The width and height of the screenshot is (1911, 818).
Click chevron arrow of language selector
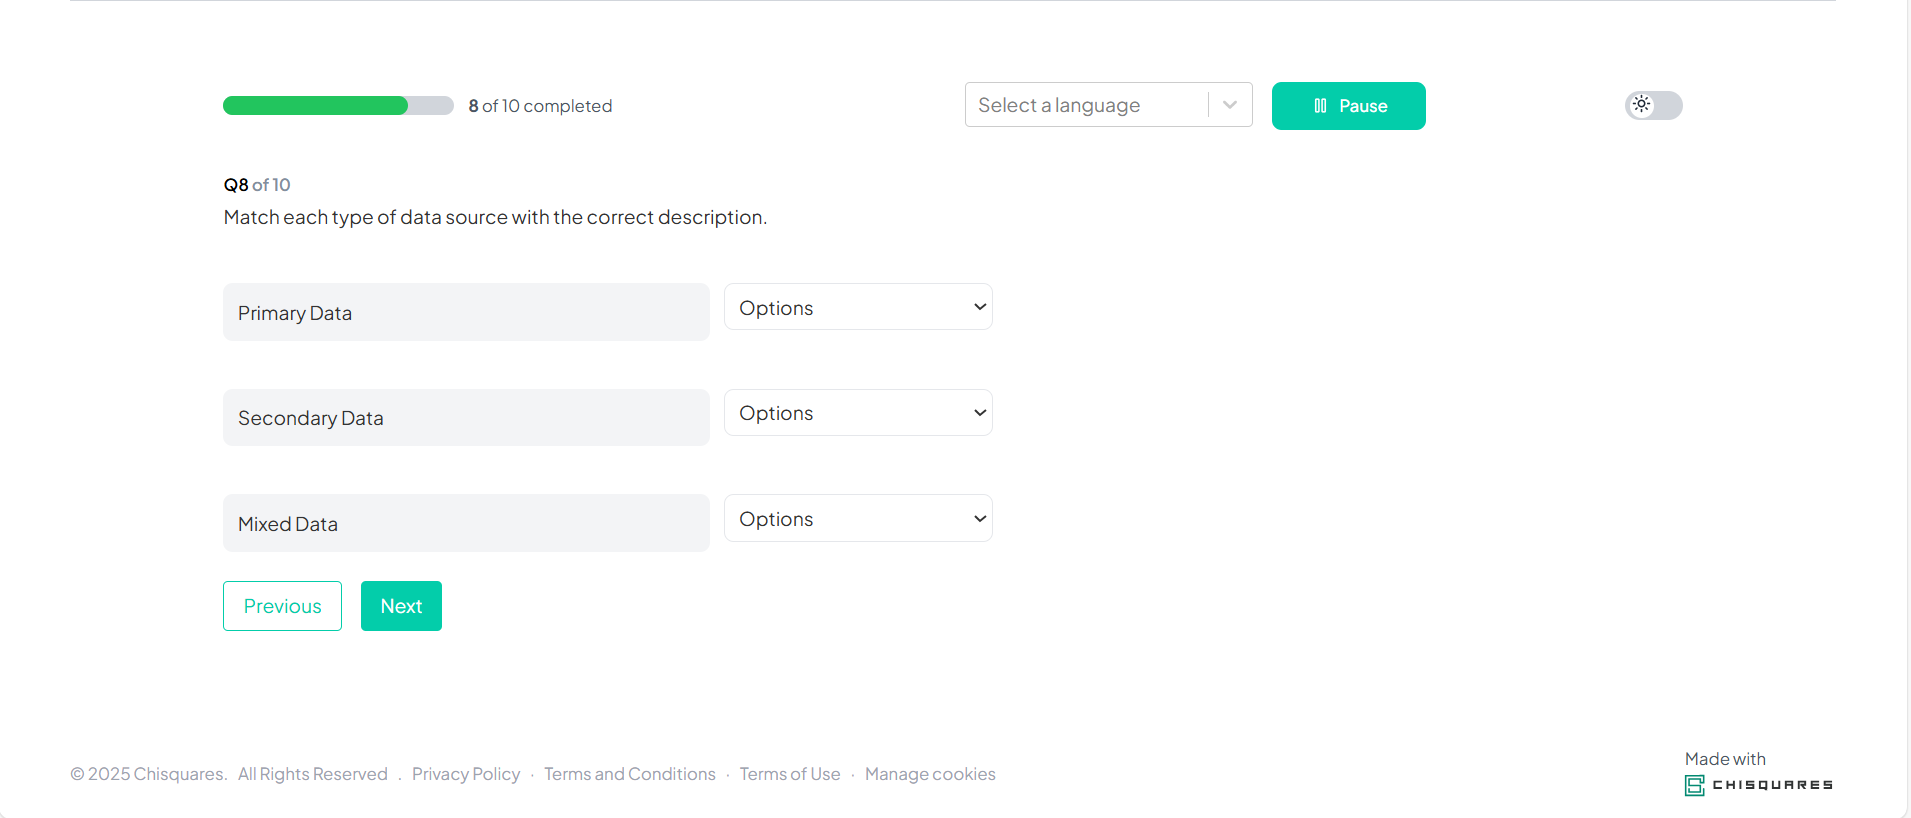pos(1230,105)
